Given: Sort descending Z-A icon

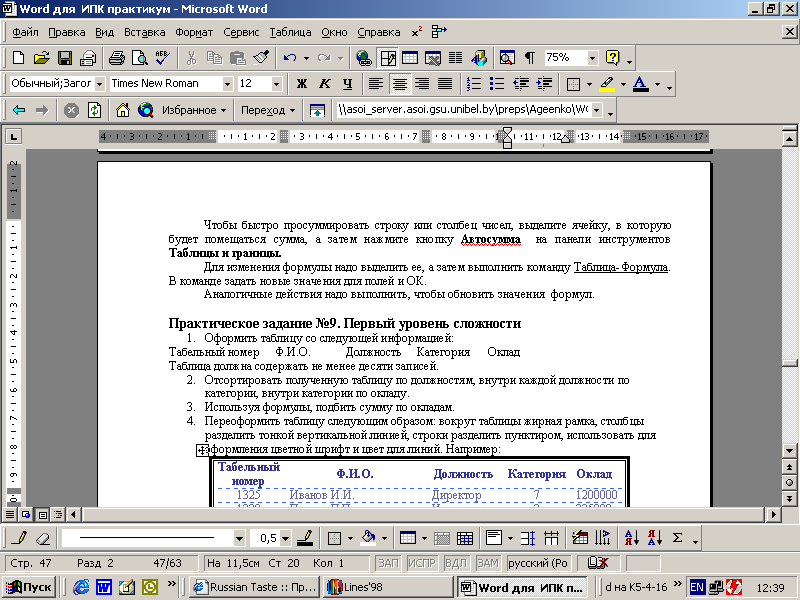Looking at the screenshot, I should (x=655, y=538).
